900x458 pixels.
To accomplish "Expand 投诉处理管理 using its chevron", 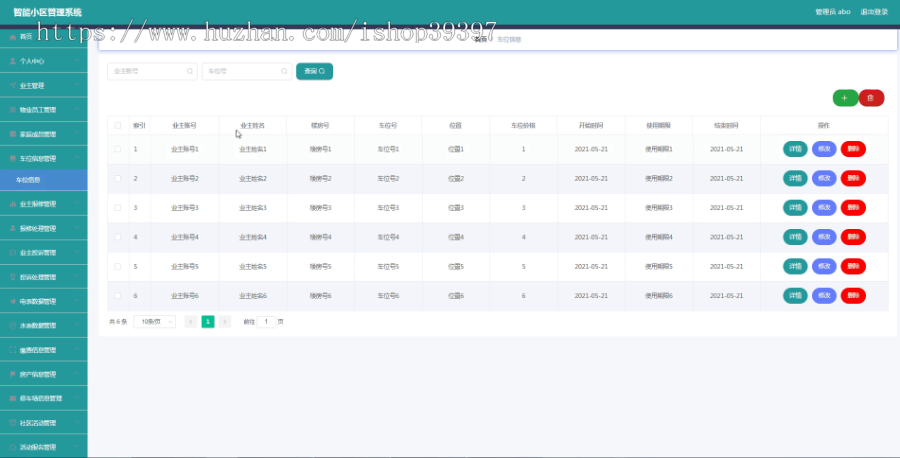I will [77, 277].
